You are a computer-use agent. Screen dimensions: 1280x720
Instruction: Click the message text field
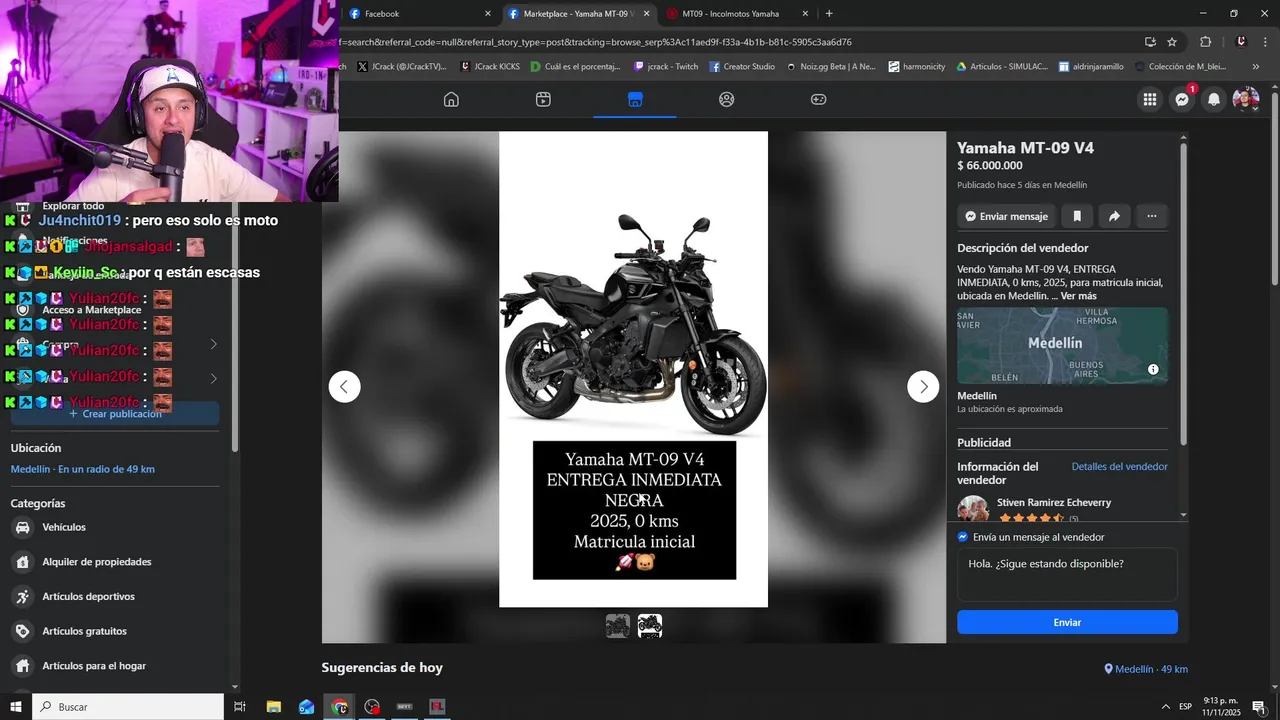coord(1067,574)
